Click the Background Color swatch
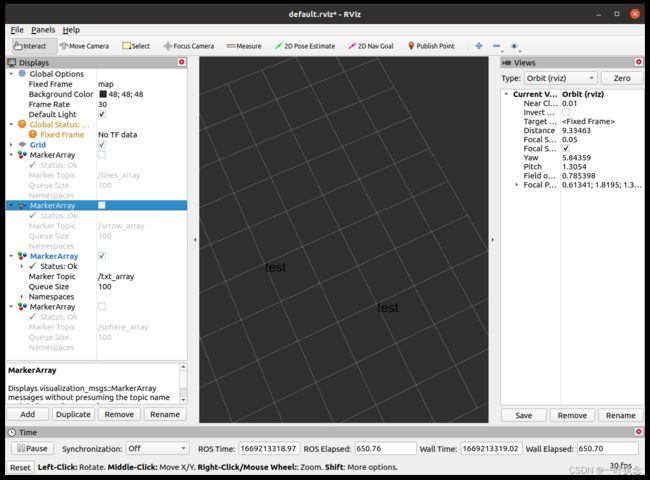650x480 pixels. (x=103, y=94)
